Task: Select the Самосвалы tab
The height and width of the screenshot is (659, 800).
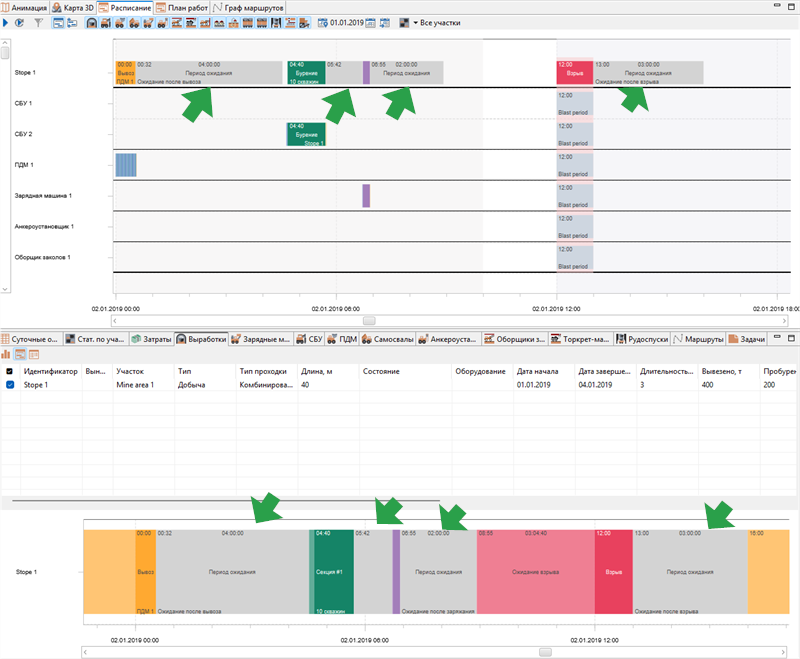Action: [388, 339]
